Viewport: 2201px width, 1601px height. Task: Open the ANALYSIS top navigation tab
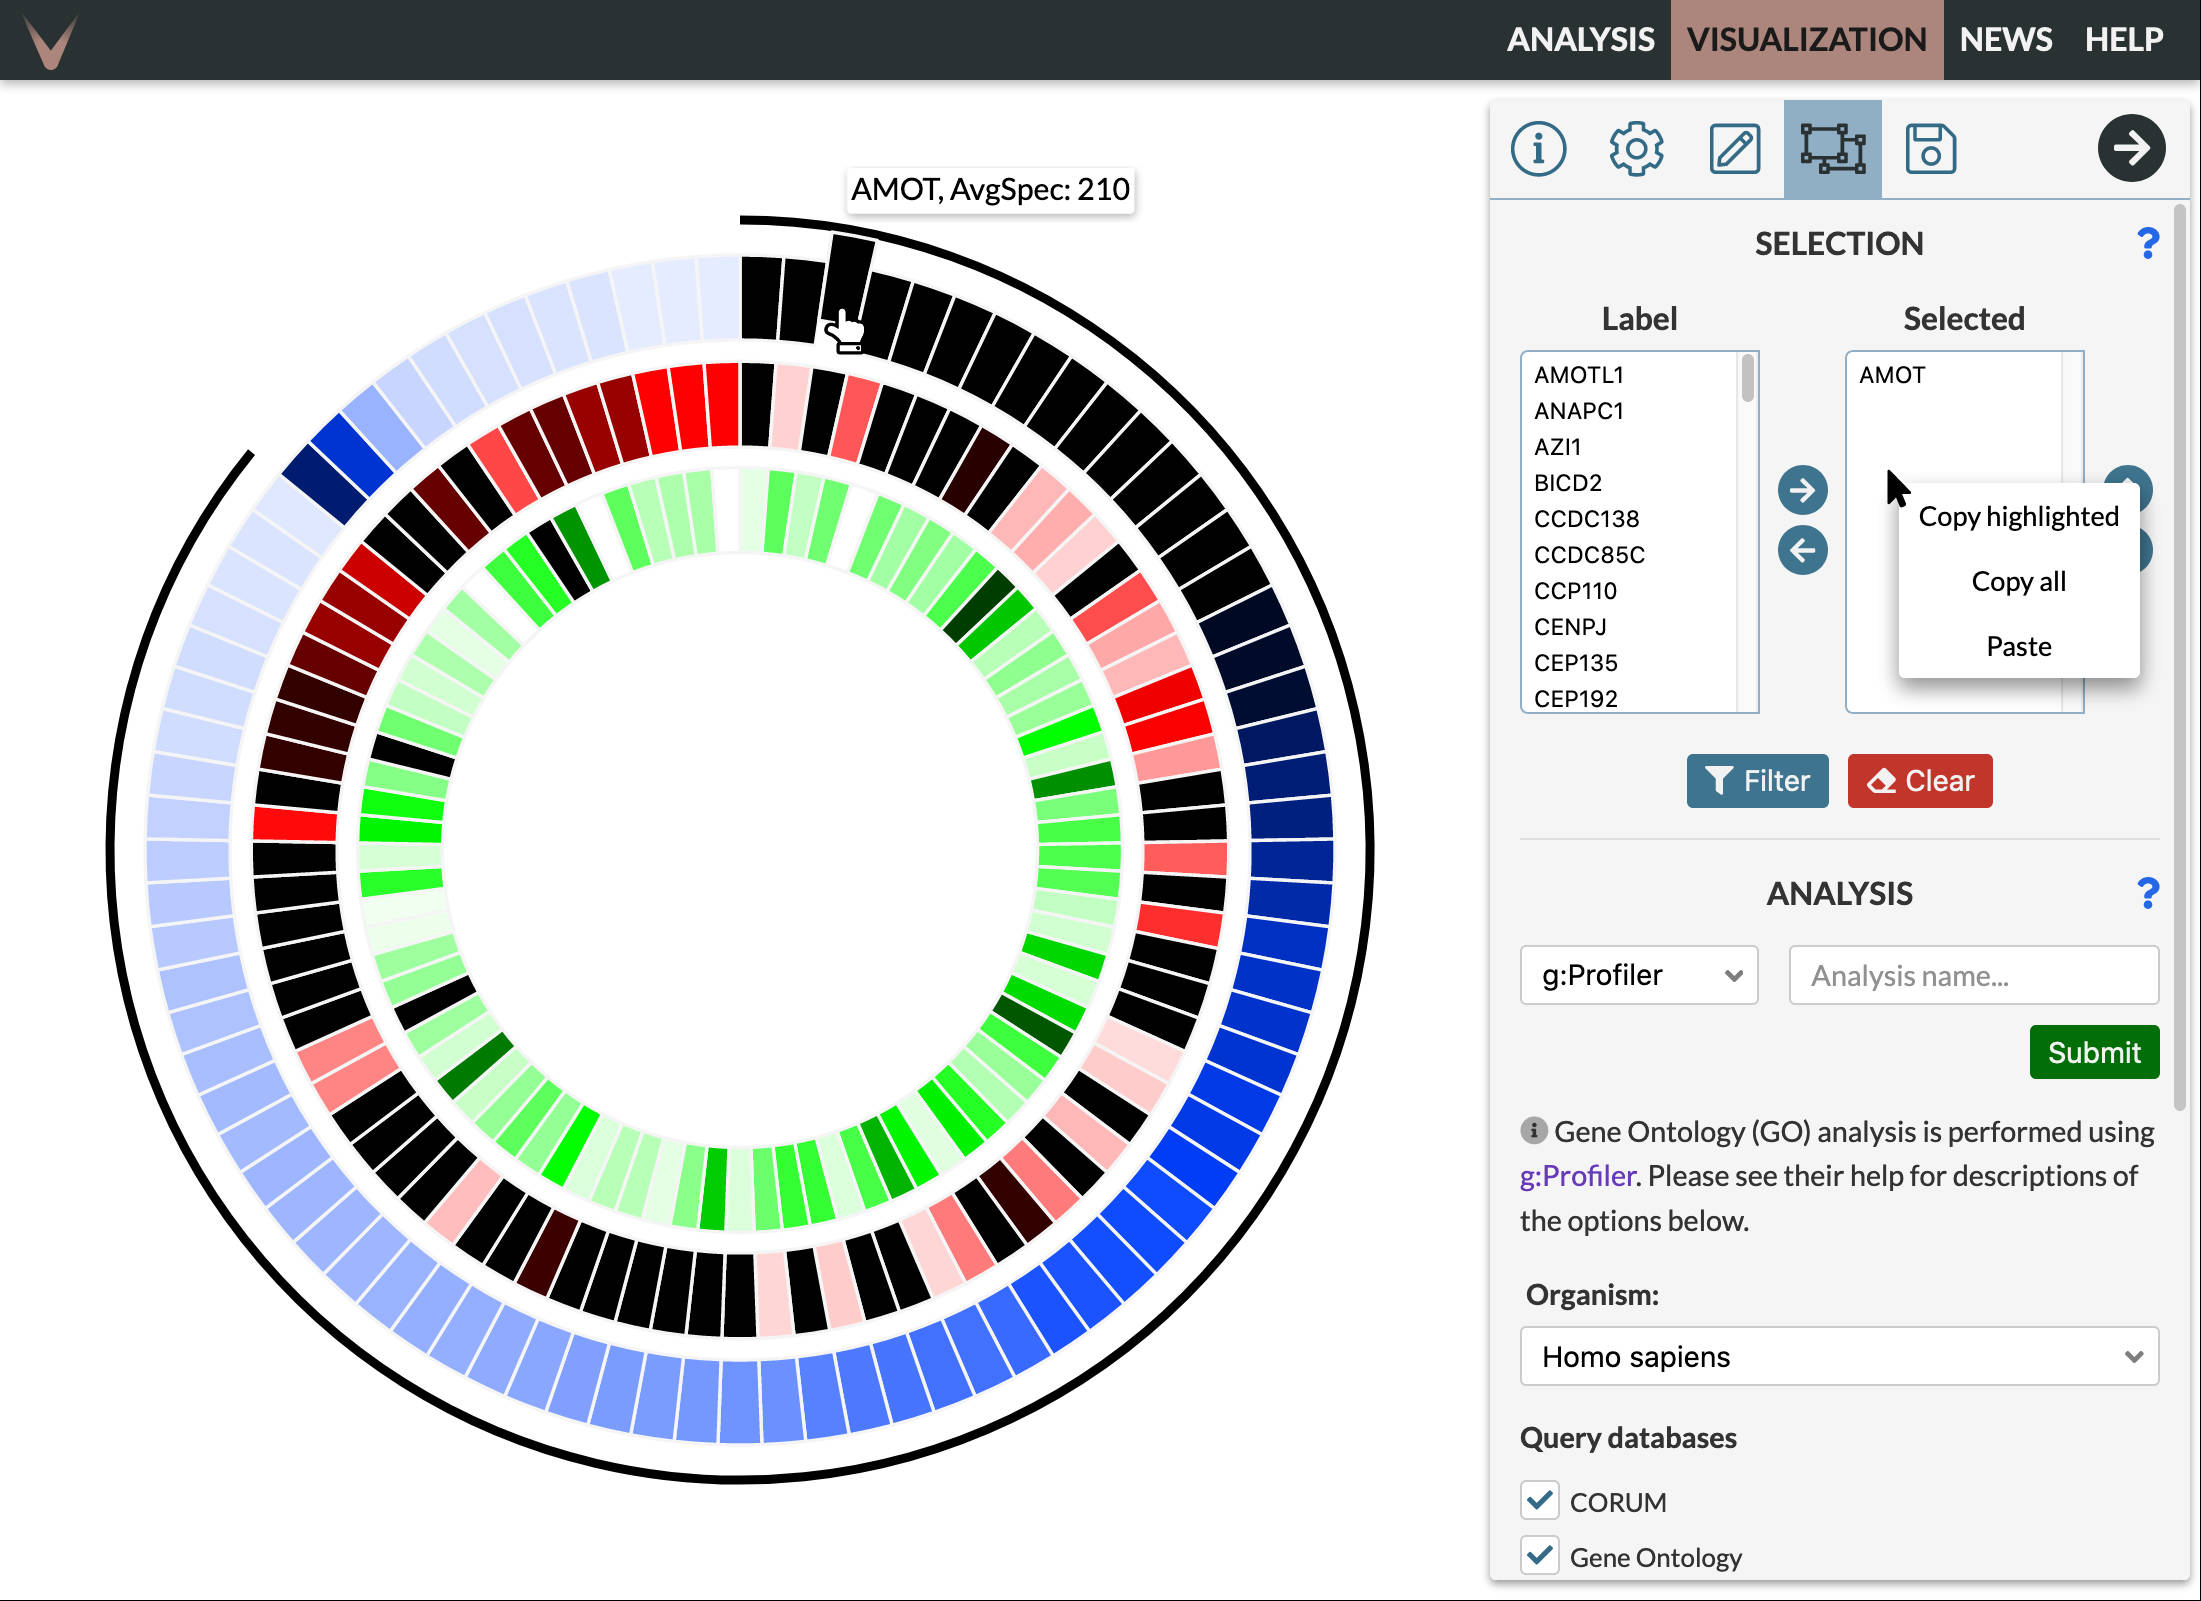(x=1580, y=40)
